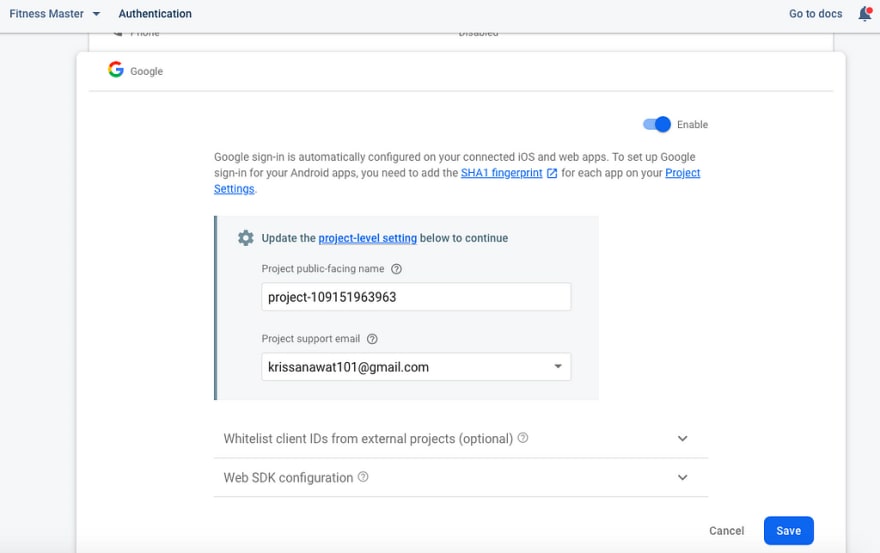Click external link icon after SHA1 fingerprint
The image size is (880, 553).
(552, 173)
